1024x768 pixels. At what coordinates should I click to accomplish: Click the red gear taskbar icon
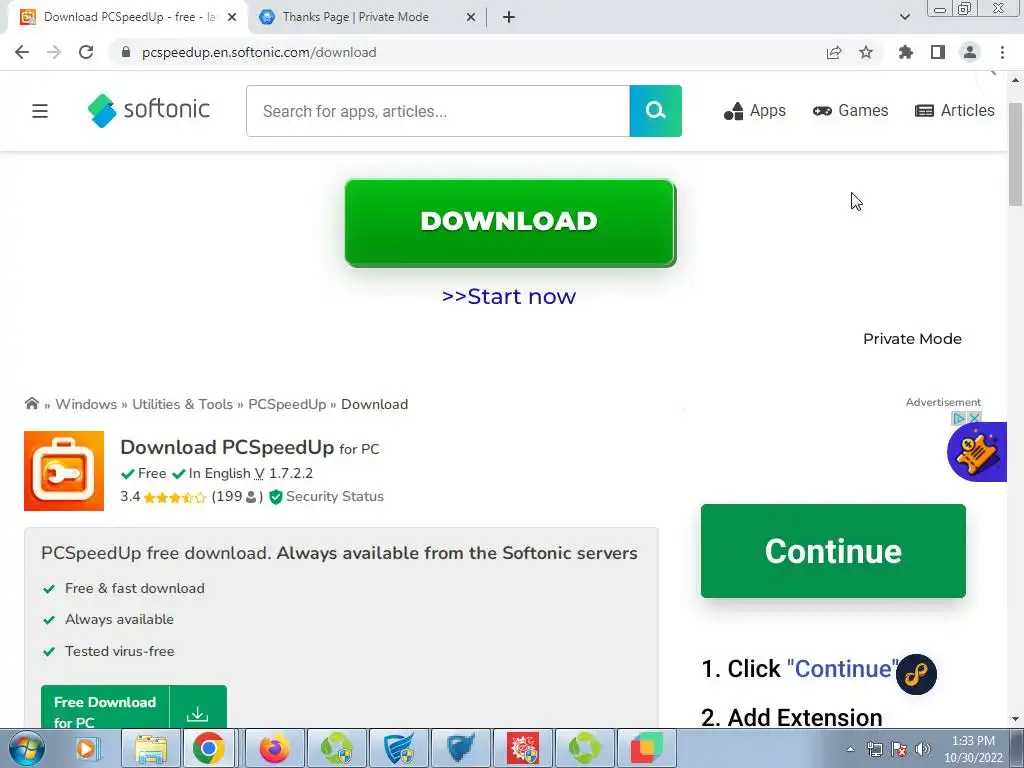pyautogui.click(x=523, y=748)
